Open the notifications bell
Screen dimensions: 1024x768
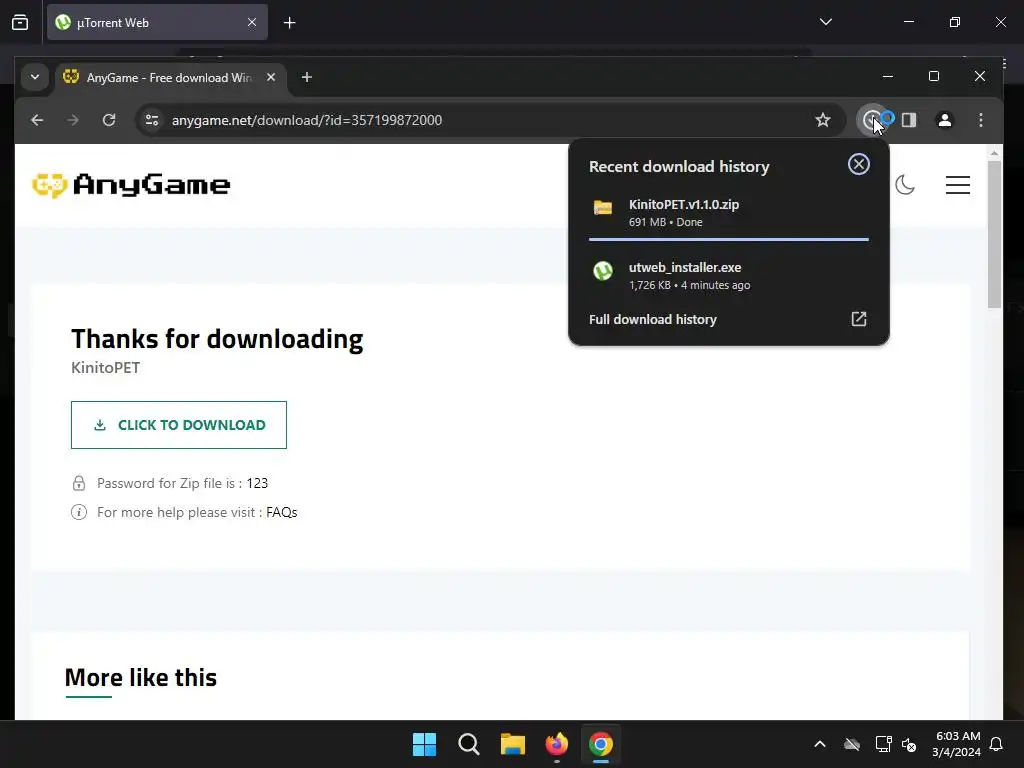tap(997, 744)
